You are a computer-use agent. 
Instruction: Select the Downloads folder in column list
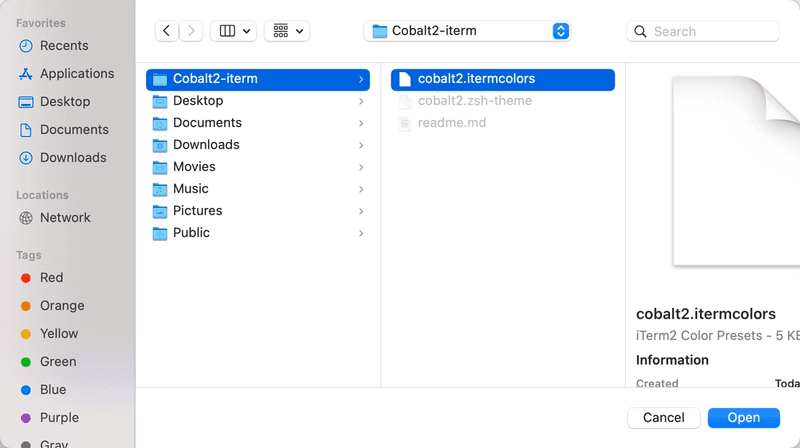258,145
